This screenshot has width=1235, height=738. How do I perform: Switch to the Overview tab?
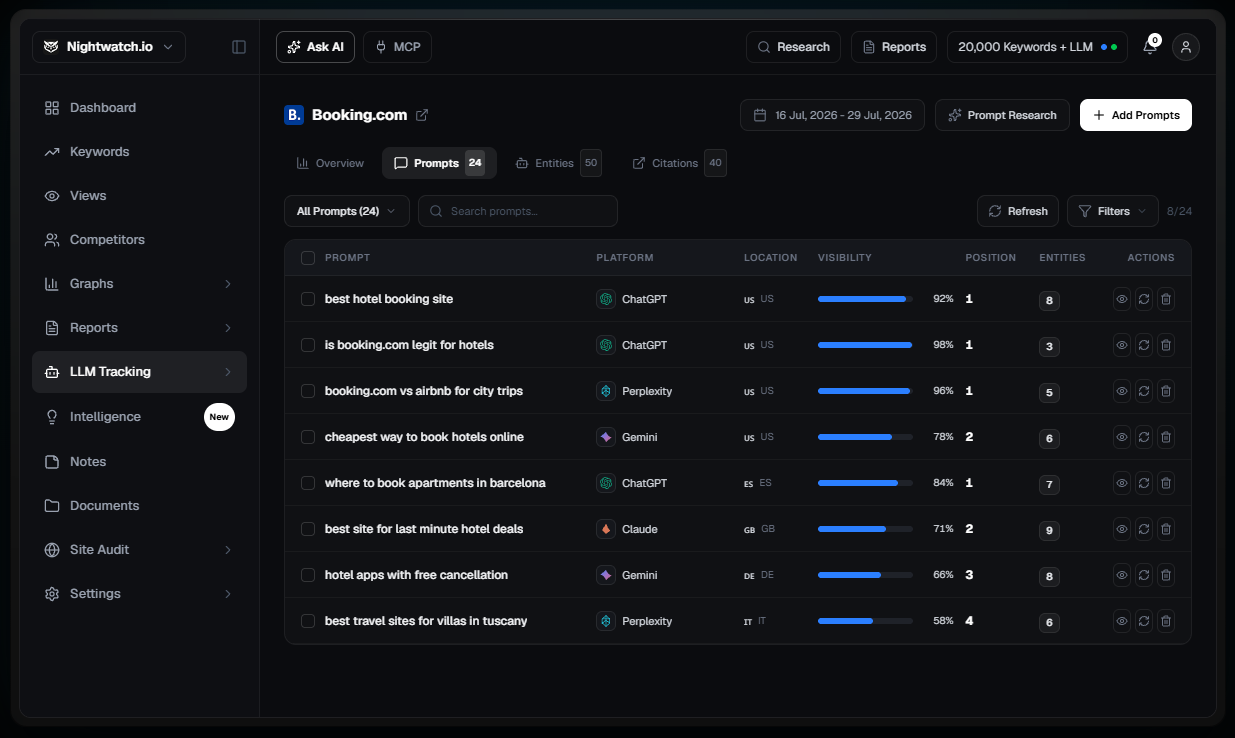pyautogui.click(x=330, y=163)
